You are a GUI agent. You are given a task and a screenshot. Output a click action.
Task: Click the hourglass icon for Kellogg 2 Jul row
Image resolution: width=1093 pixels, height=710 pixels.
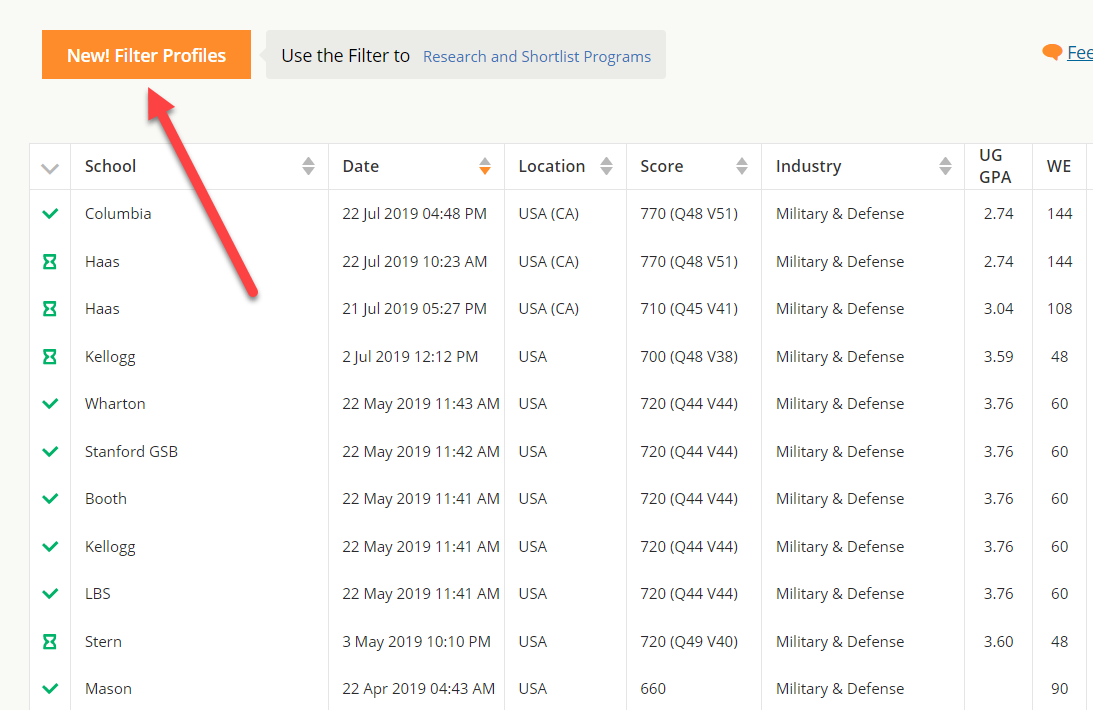point(50,357)
